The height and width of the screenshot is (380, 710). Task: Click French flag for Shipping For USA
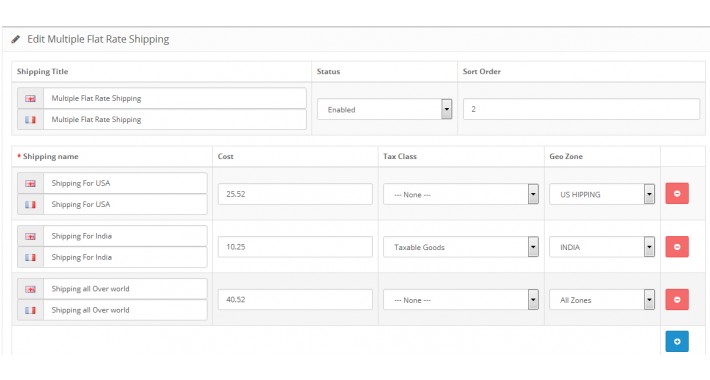click(30, 205)
